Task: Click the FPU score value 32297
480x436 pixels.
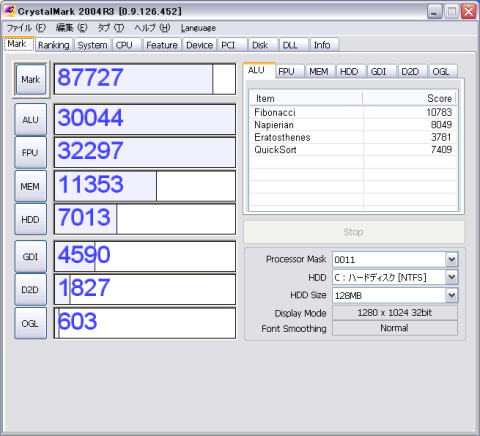Action: (90, 151)
